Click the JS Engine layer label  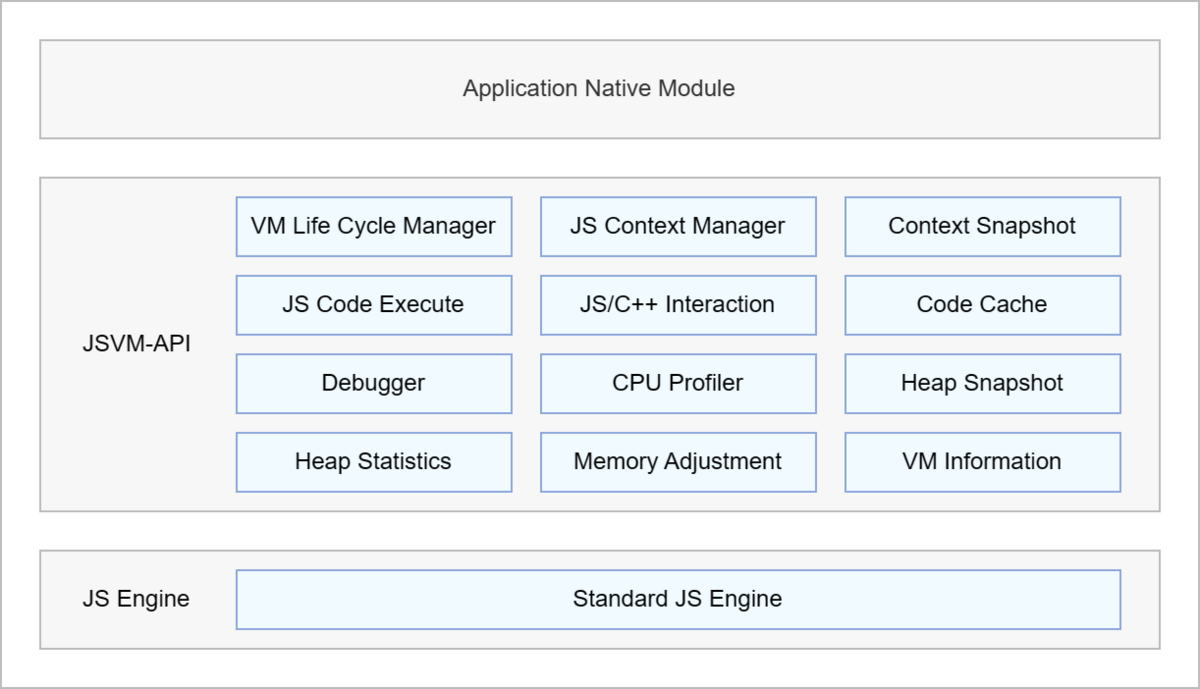tap(136, 599)
